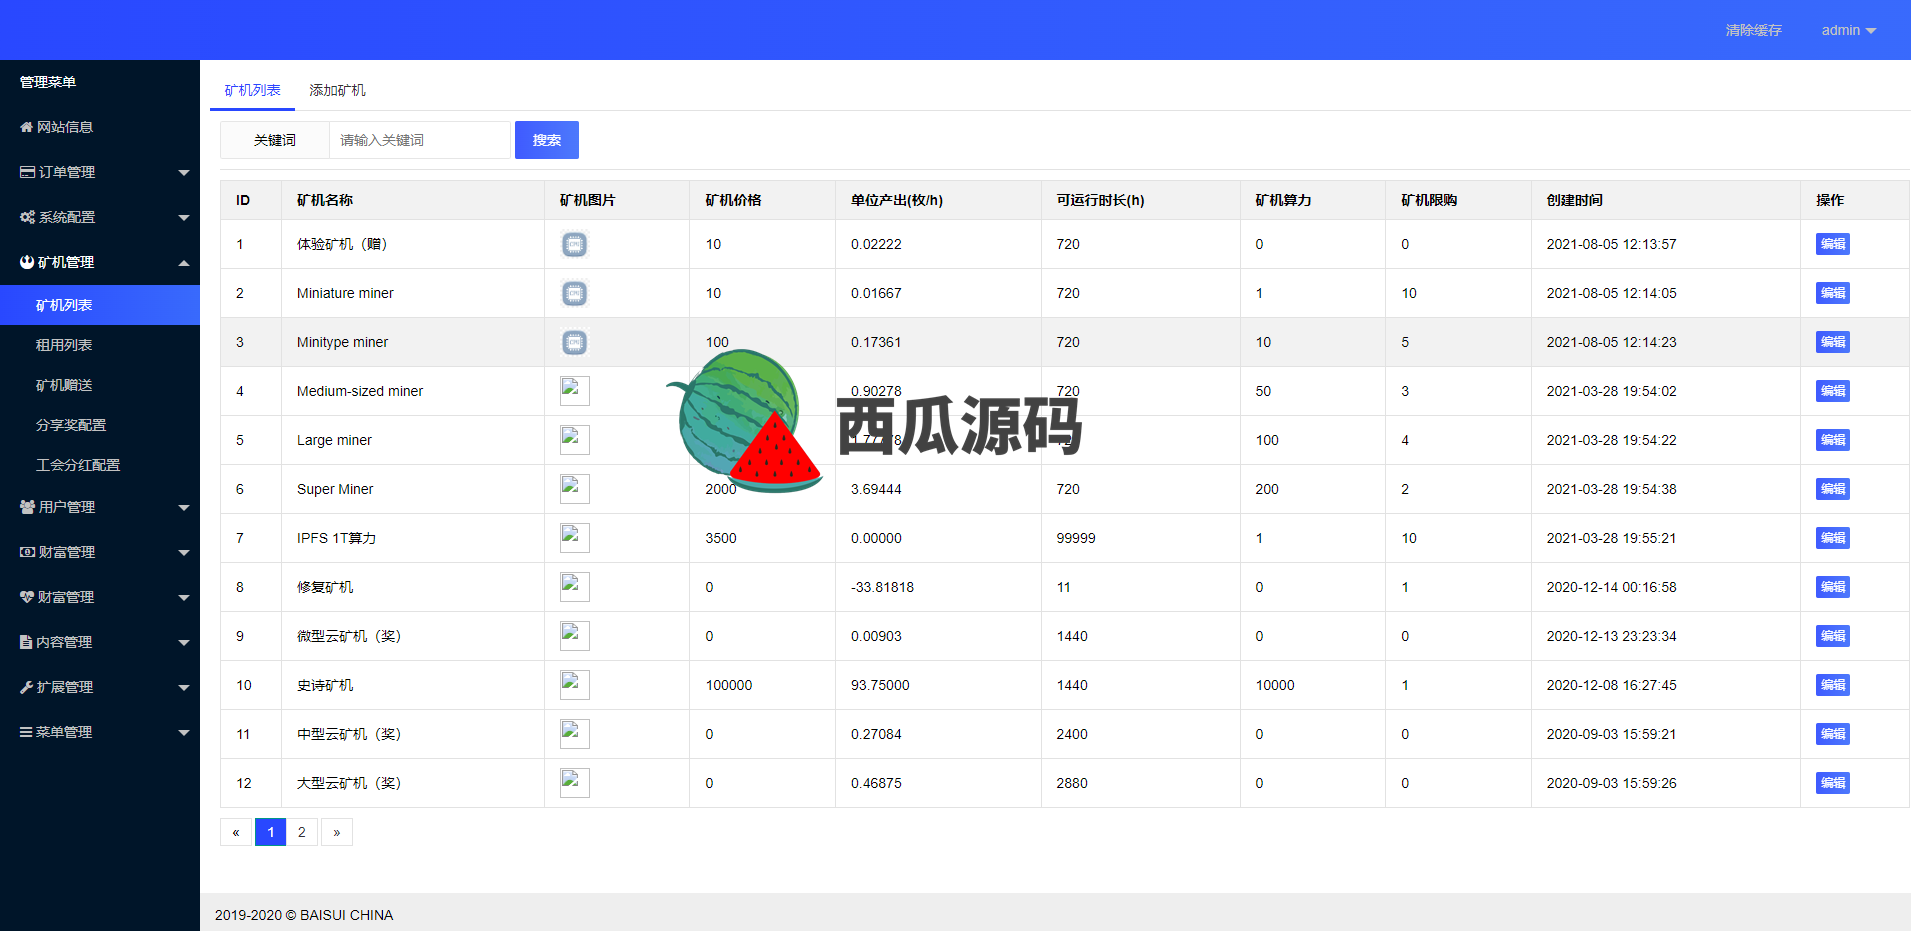Click the 矿机管理 sidebar icon
Screen dimensions: 1911x931
coord(27,262)
